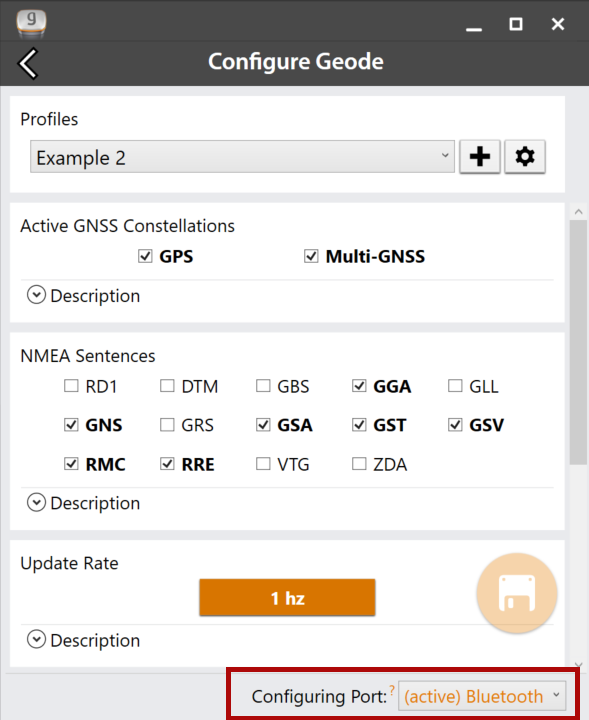The image size is (589, 720).
Task: Maximize the Configure Geode window
Action: pos(516,24)
